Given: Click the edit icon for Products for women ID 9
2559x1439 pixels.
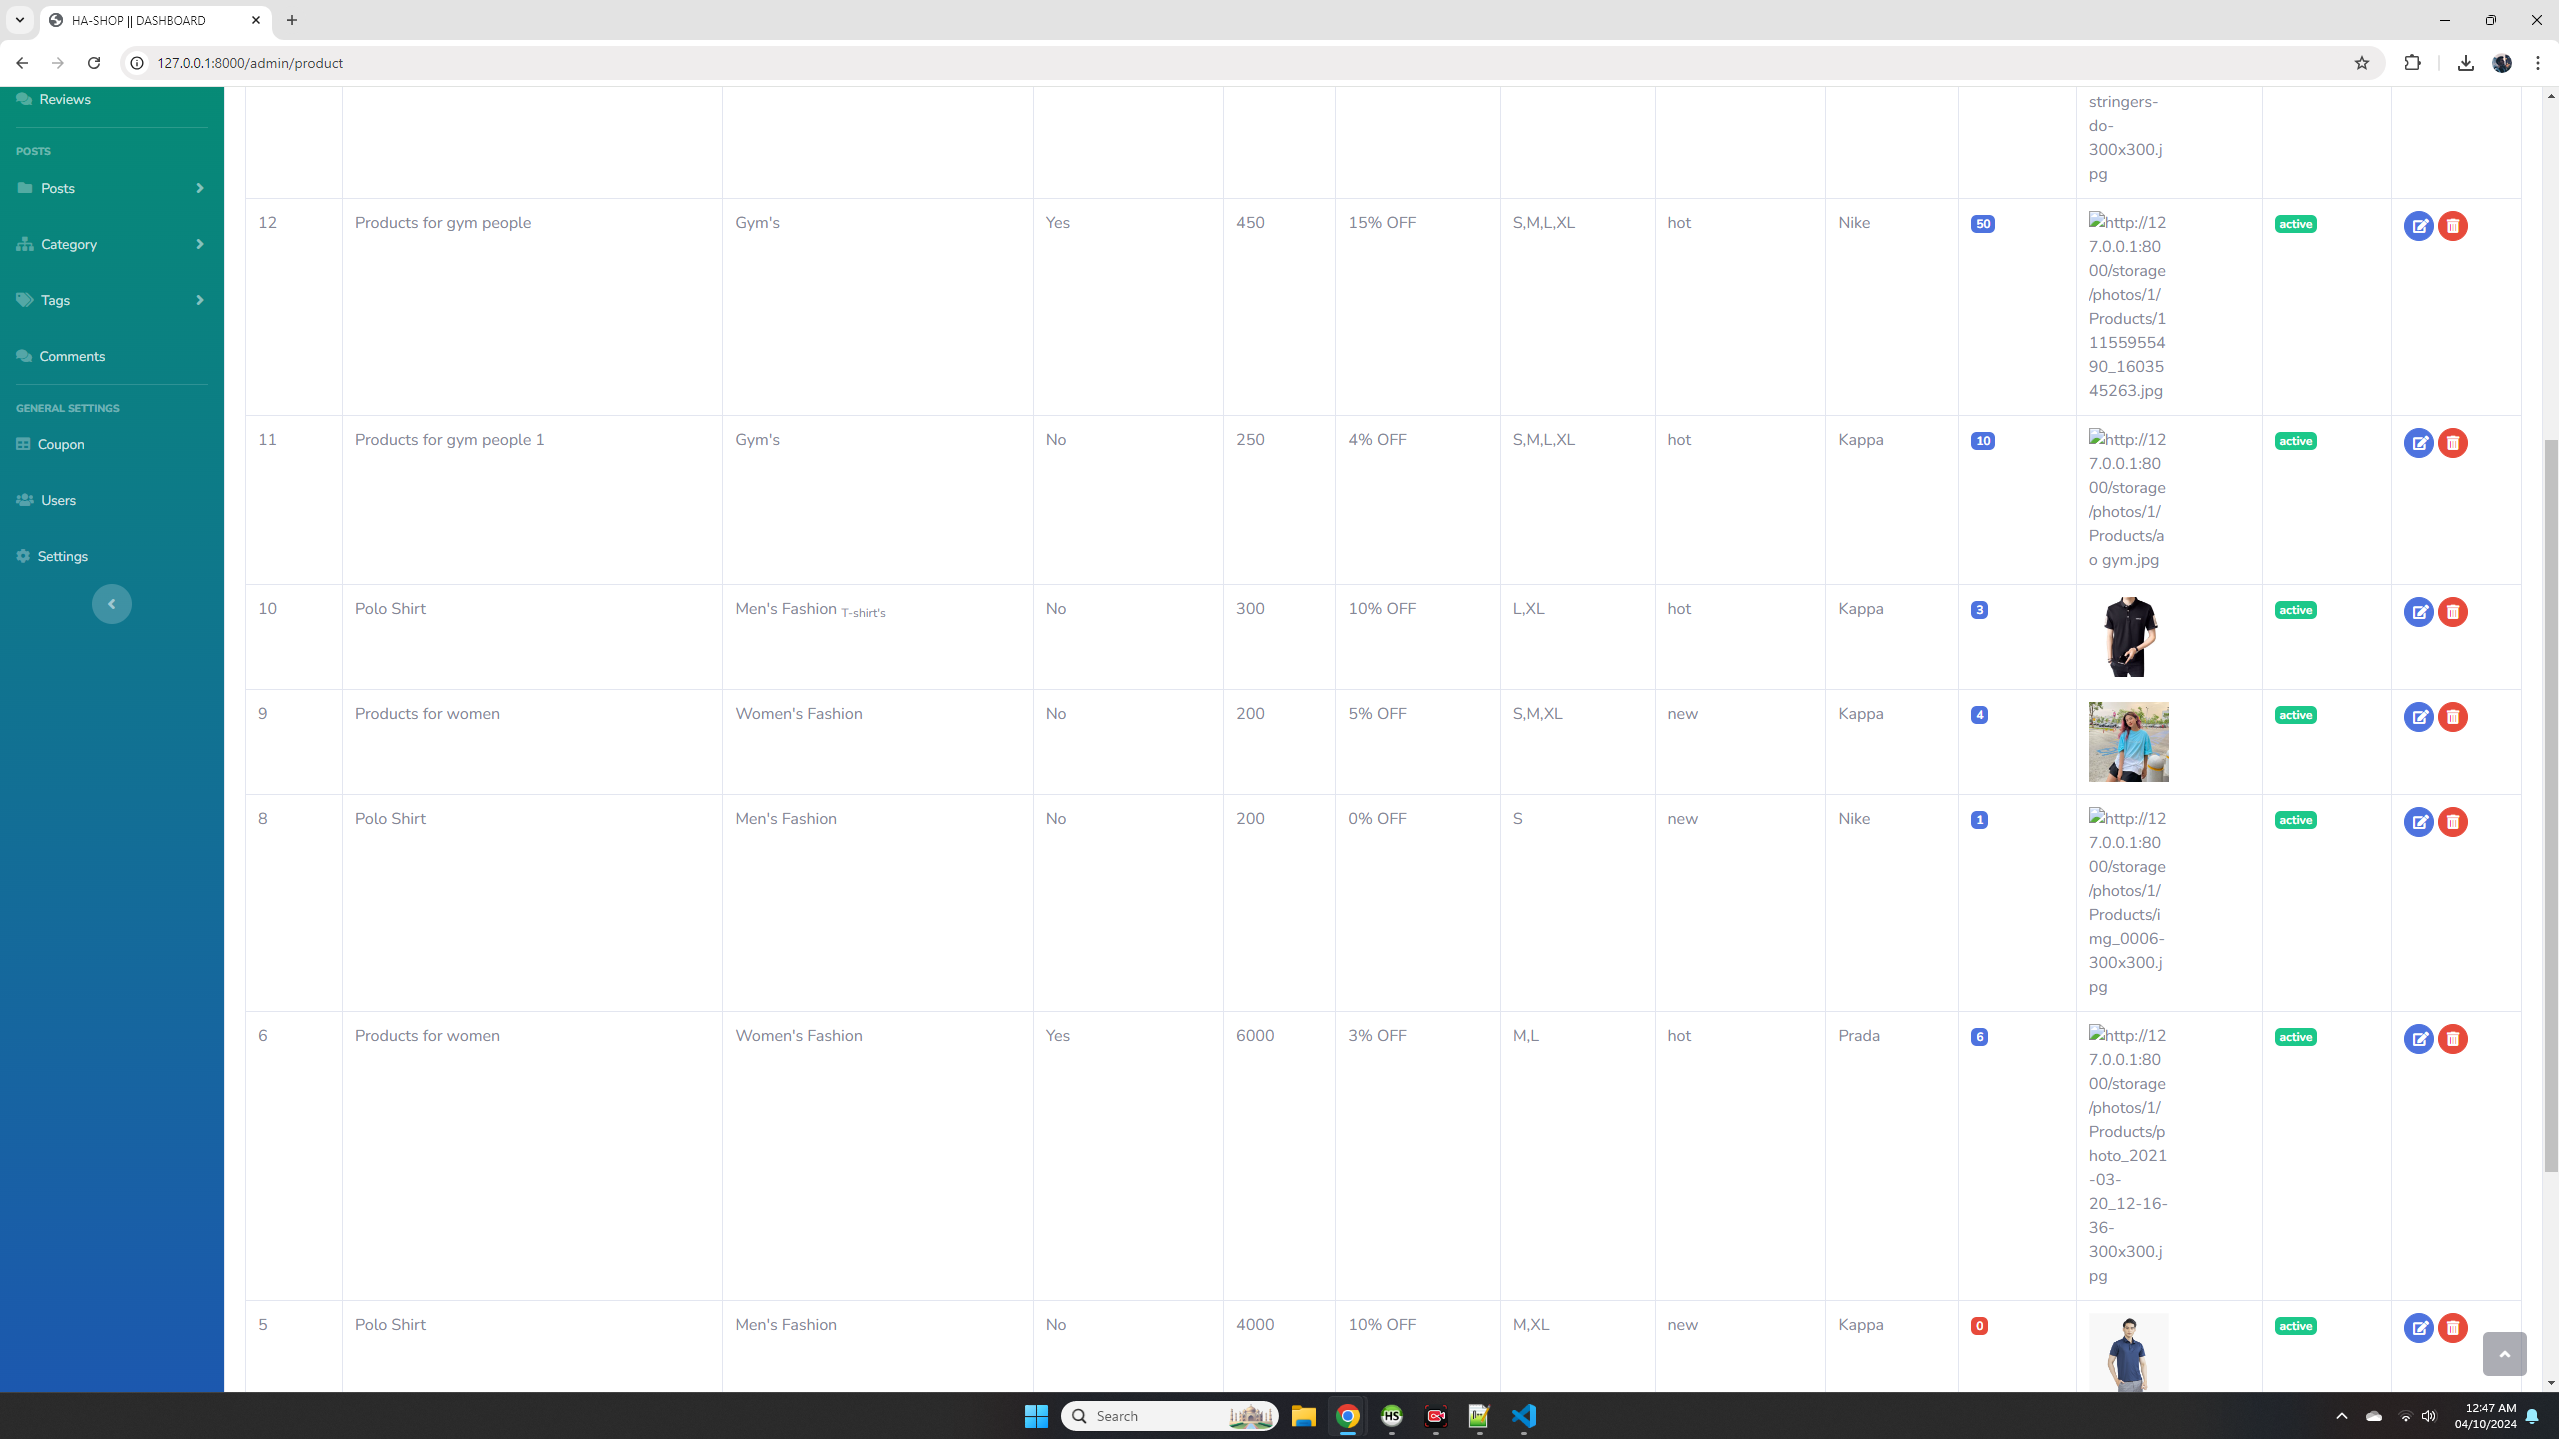Looking at the screenshot, I should click(x=2420, y=715).
